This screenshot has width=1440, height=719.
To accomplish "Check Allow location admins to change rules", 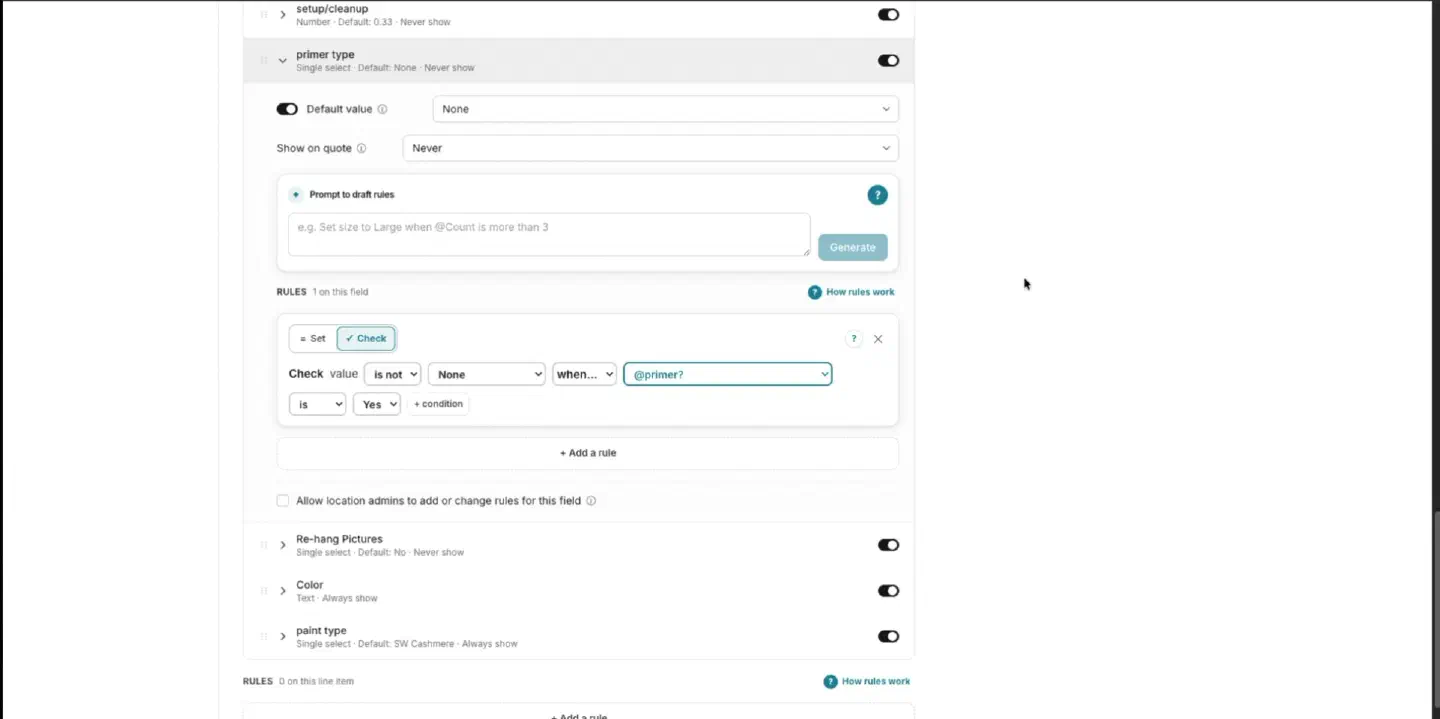I will pos(283,501).
